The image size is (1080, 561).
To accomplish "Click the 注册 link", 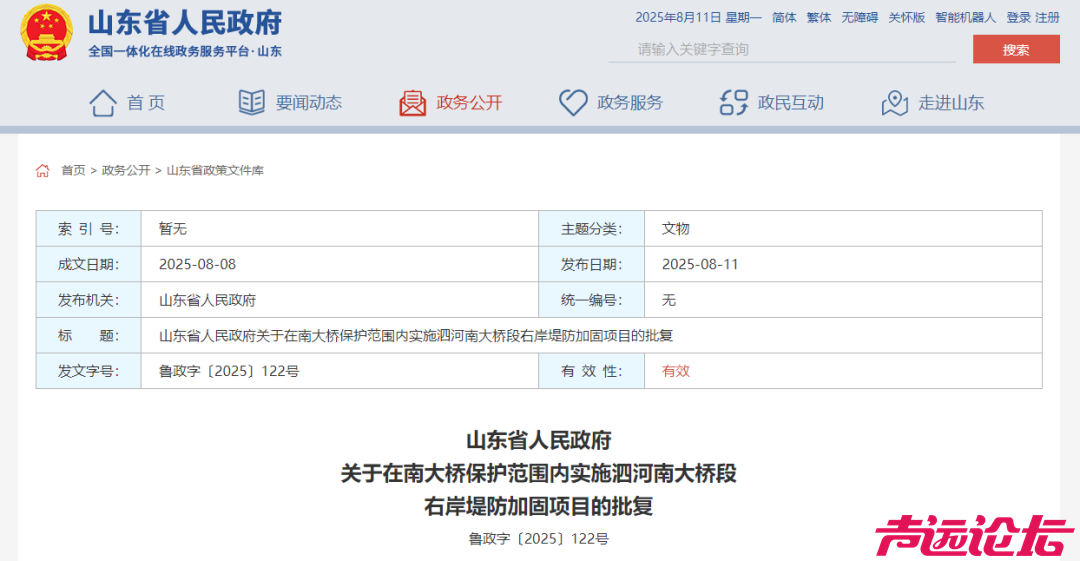I will pyautogui.click(x=1047, y=17).
